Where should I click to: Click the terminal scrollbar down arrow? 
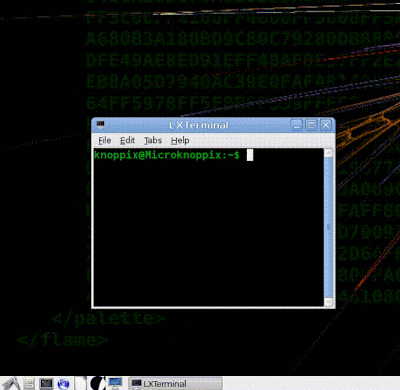coord(328,302)
